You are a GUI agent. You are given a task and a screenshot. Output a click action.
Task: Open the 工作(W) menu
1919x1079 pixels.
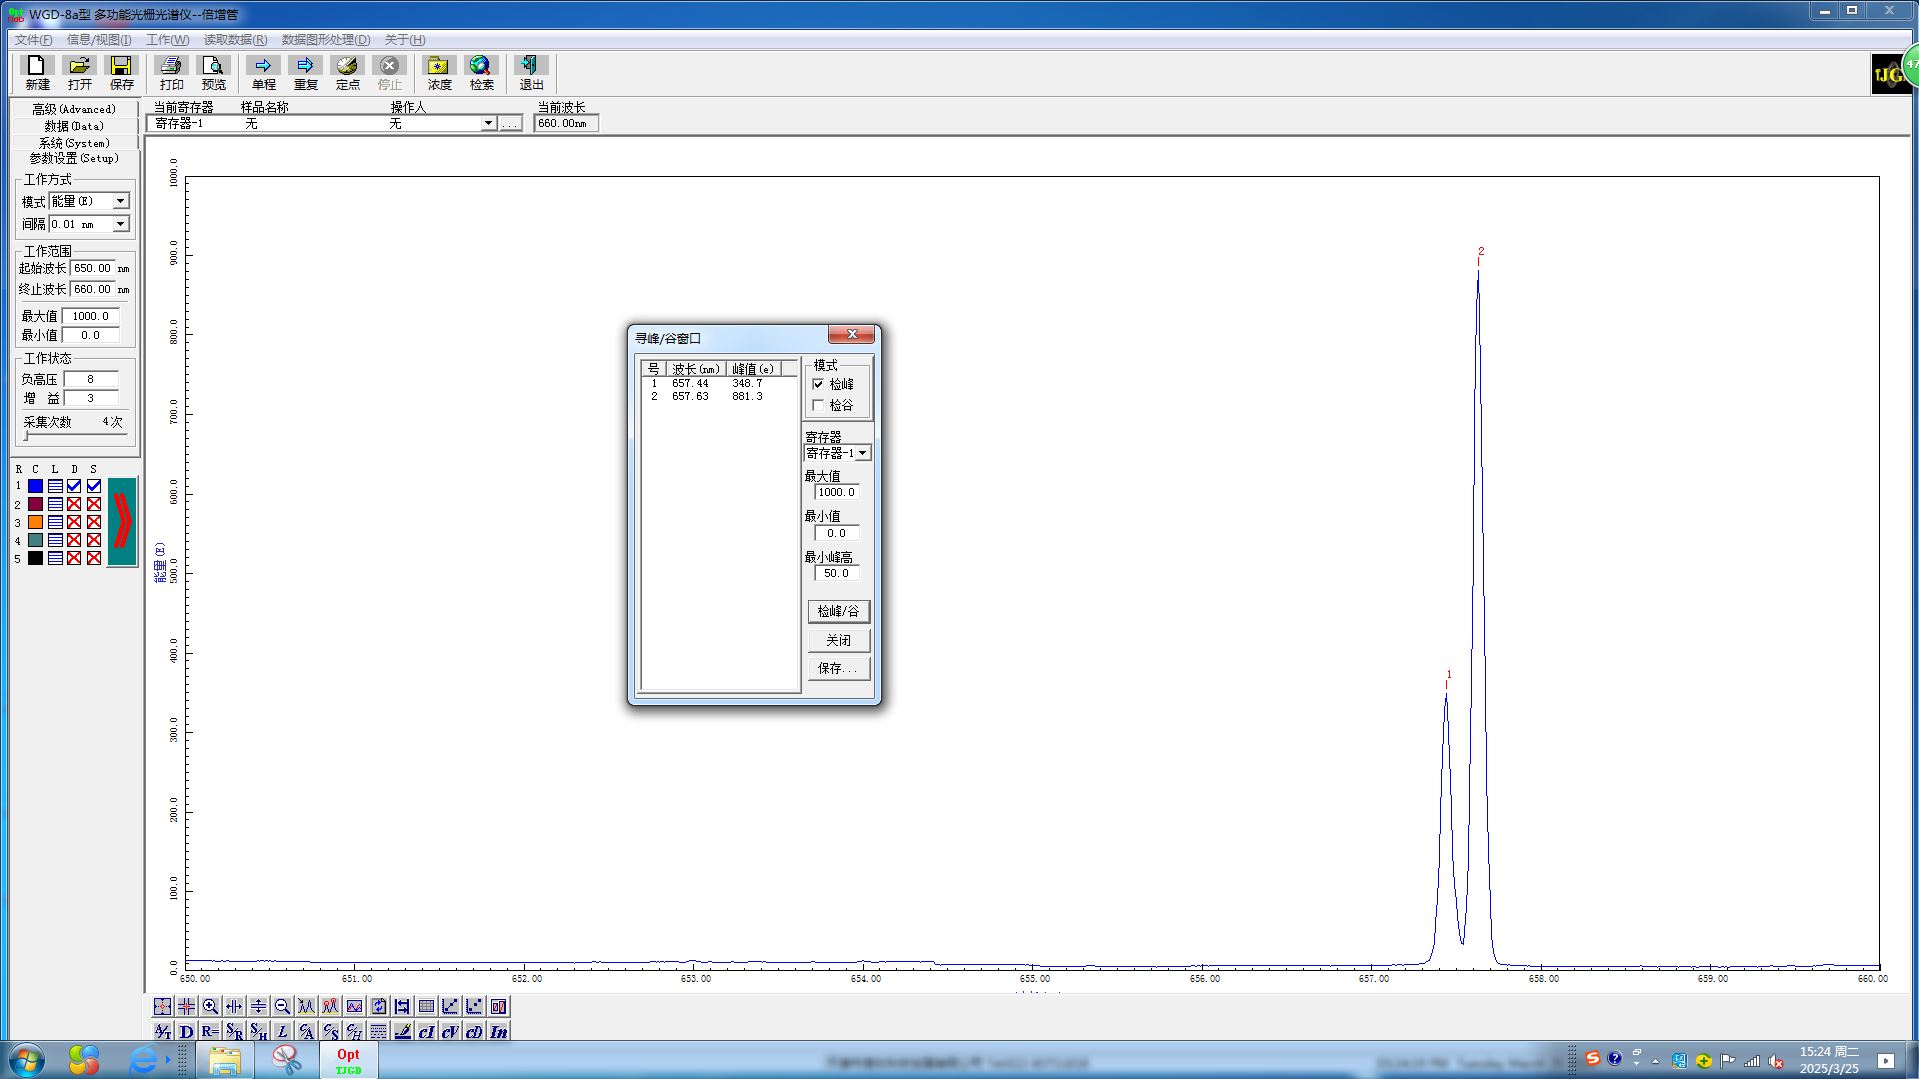click(167, 40)
